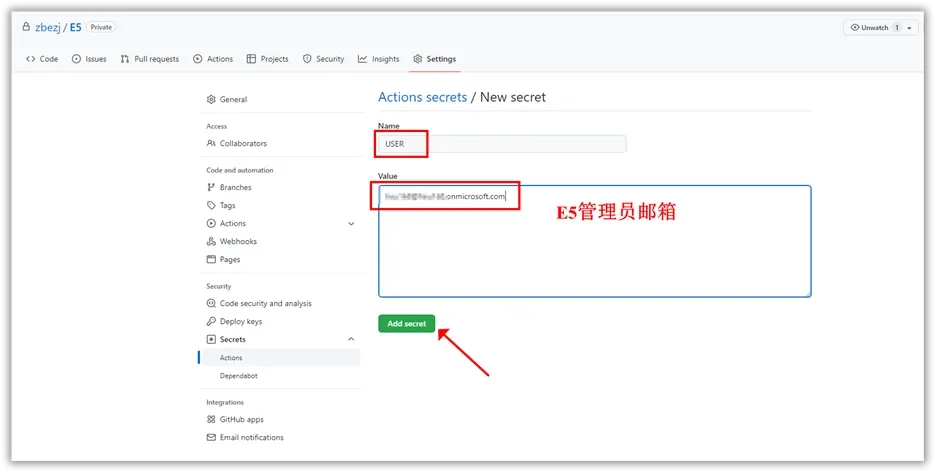Click the play icon on Actions tab
The width and height of the screenshot is (935, 472).
pyautogui.click(x=198, y=59)
